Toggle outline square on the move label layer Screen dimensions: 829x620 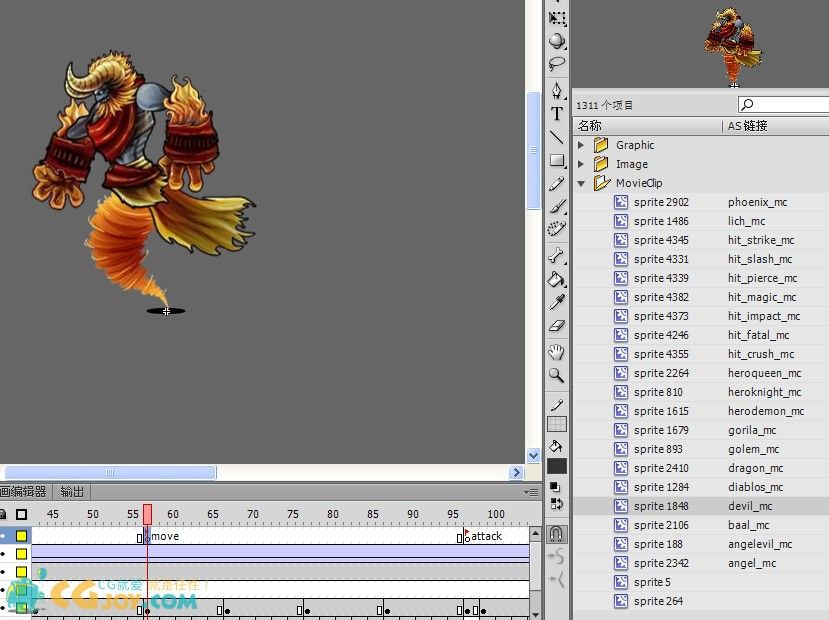(21, 536)
